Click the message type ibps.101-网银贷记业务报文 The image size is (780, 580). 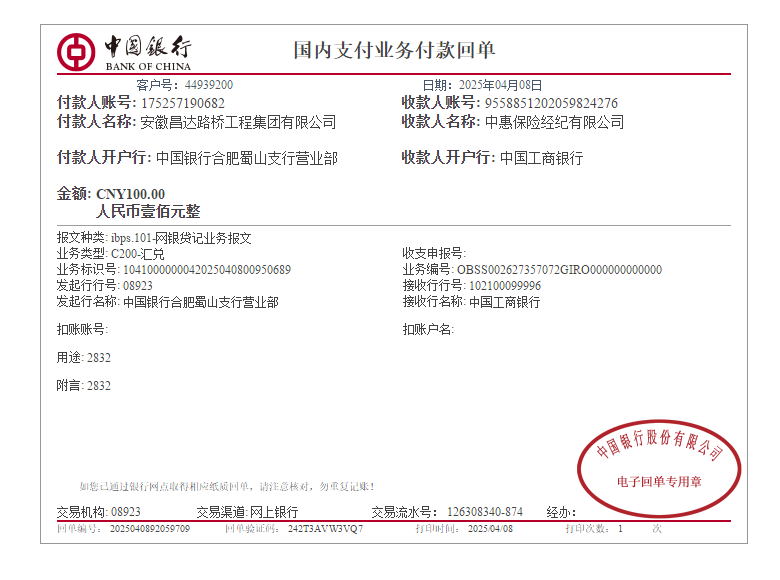(181, 238)
